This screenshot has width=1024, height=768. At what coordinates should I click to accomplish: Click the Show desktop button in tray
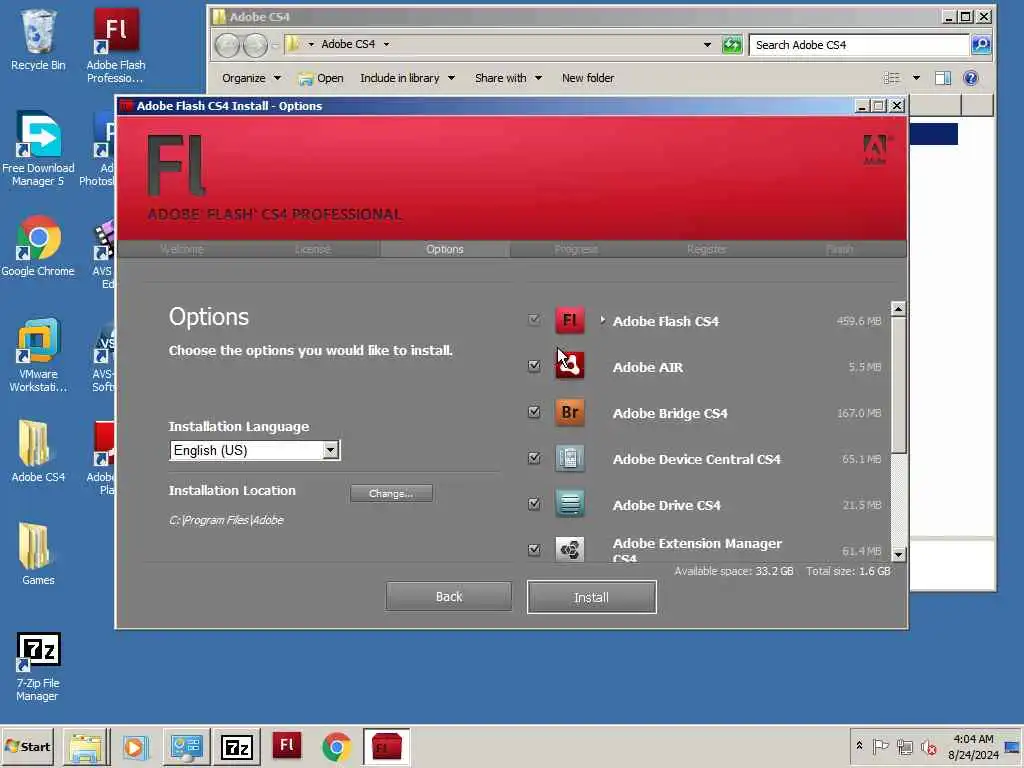tap(1013, 746)
